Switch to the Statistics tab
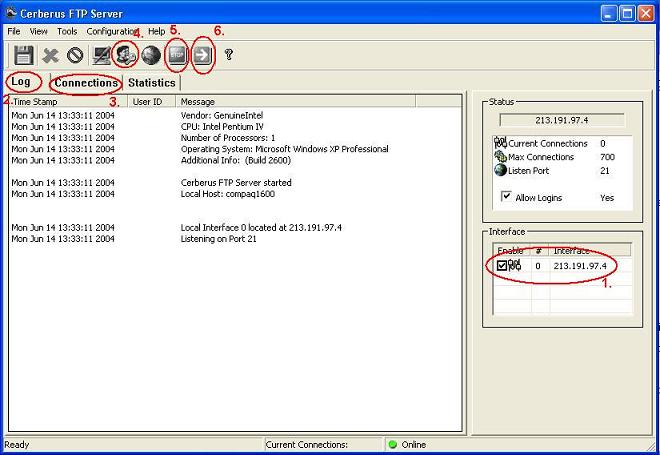660x455 pixels. (151, 83)
